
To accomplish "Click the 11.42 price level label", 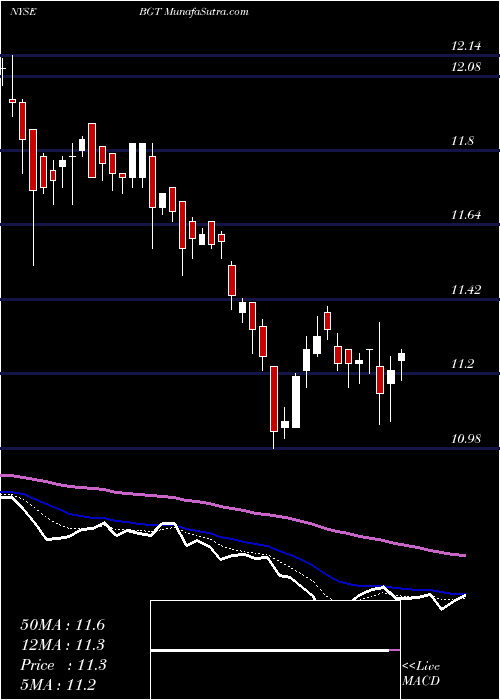I will [466, 290].
